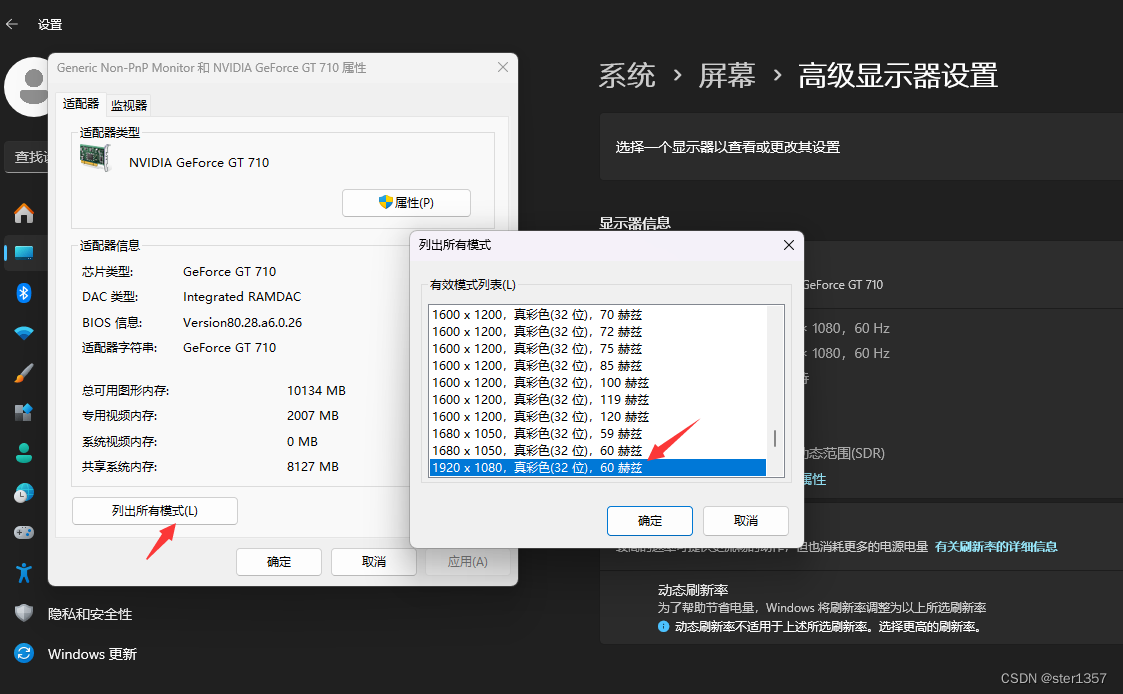Select 1680 x 1050 60 赫兹 mode
The image size is (1123, 694).
[597, 450]
